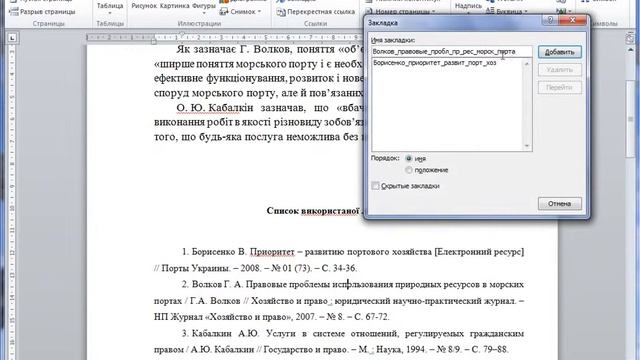640x360 pixels.
Task: Expand the Снимок dropdown arrow
Action: coord(260,11)
